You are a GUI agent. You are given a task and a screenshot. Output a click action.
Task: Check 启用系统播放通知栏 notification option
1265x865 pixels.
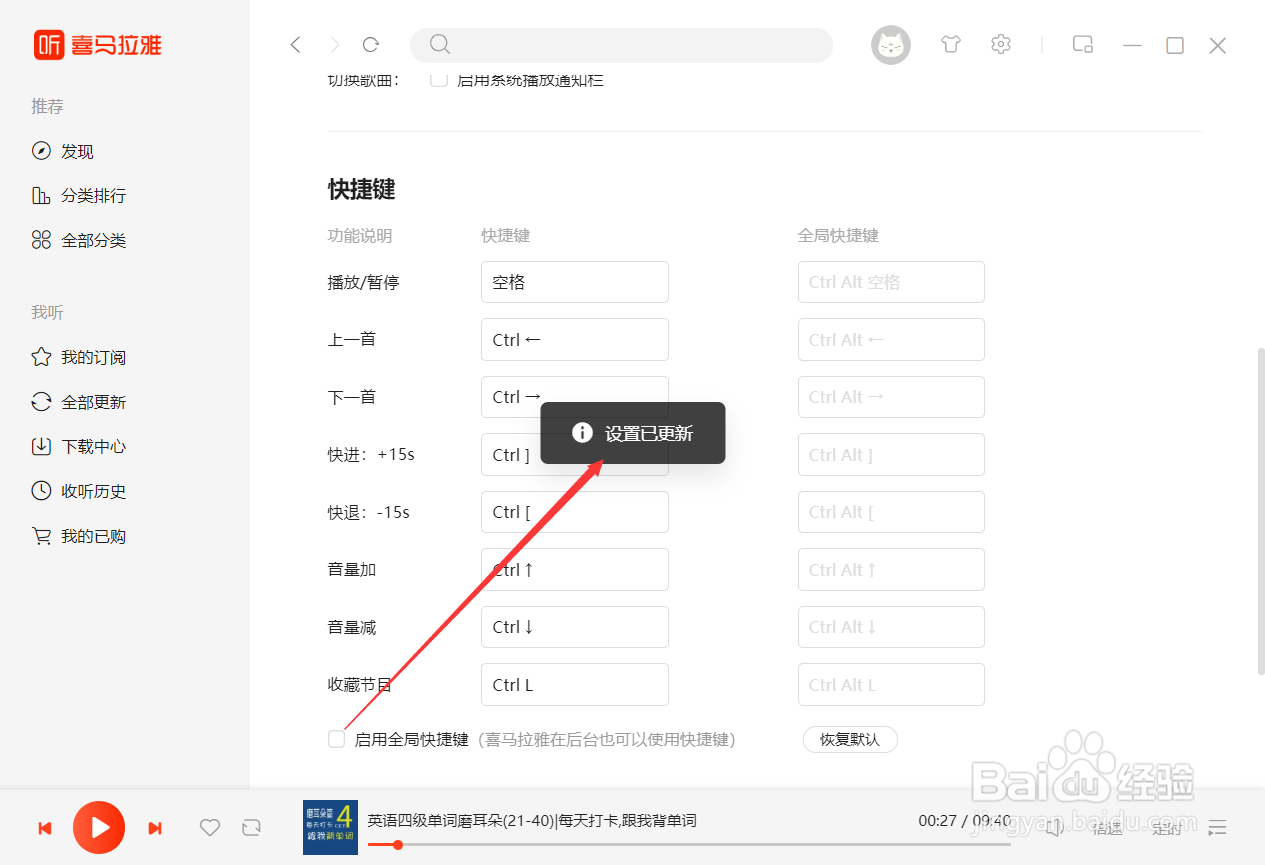click(438, 79)
